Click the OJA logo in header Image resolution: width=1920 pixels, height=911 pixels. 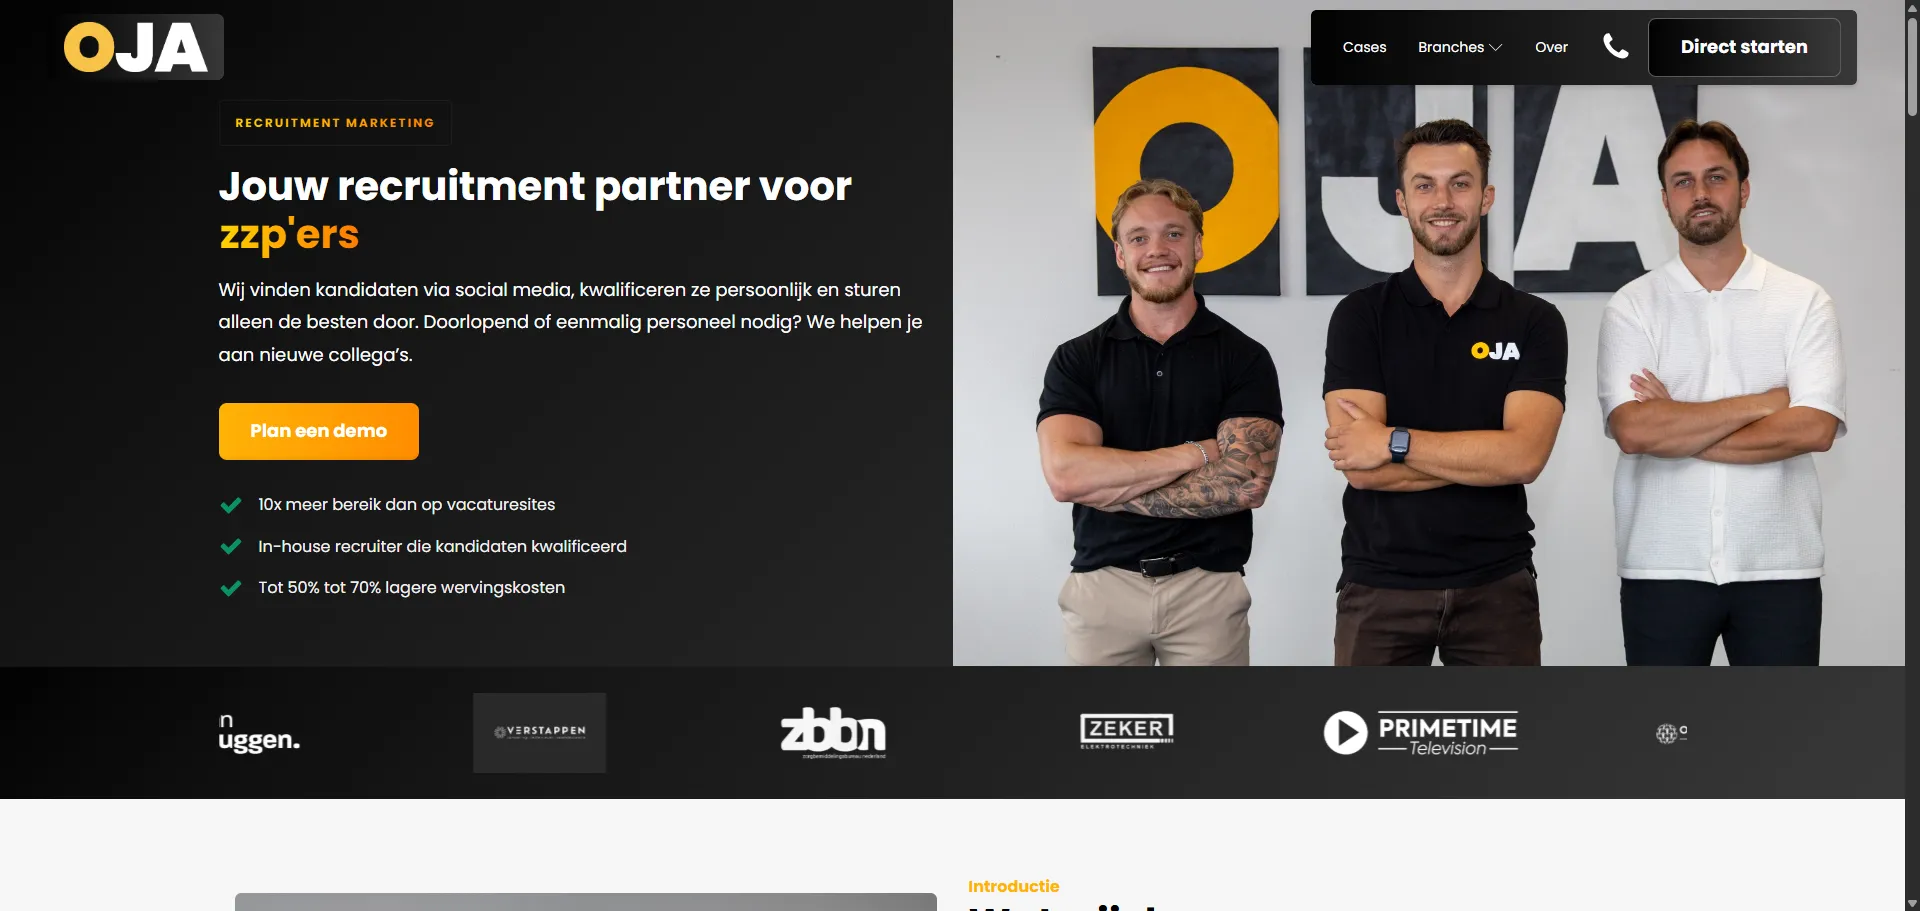pos(136,47)
